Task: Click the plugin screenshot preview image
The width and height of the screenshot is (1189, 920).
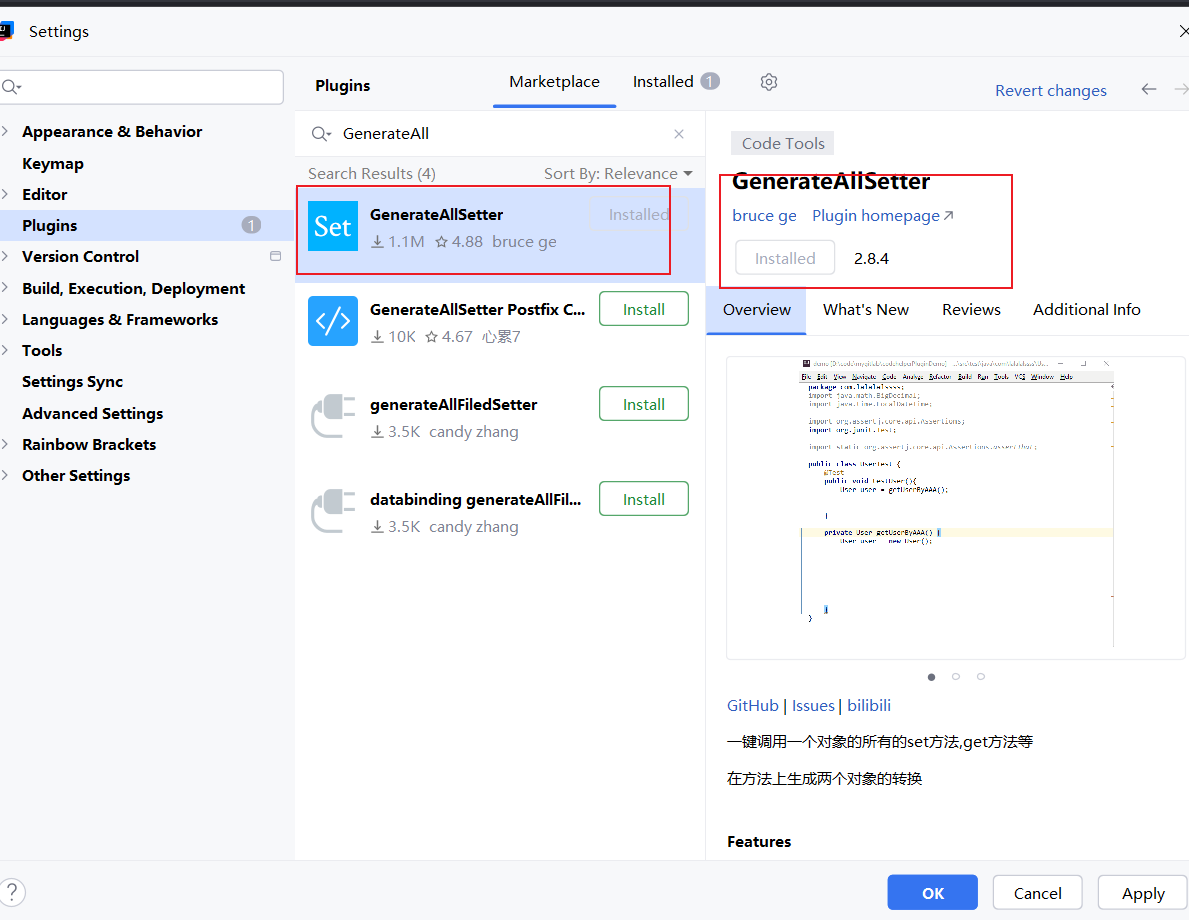Action: (955, 507)
